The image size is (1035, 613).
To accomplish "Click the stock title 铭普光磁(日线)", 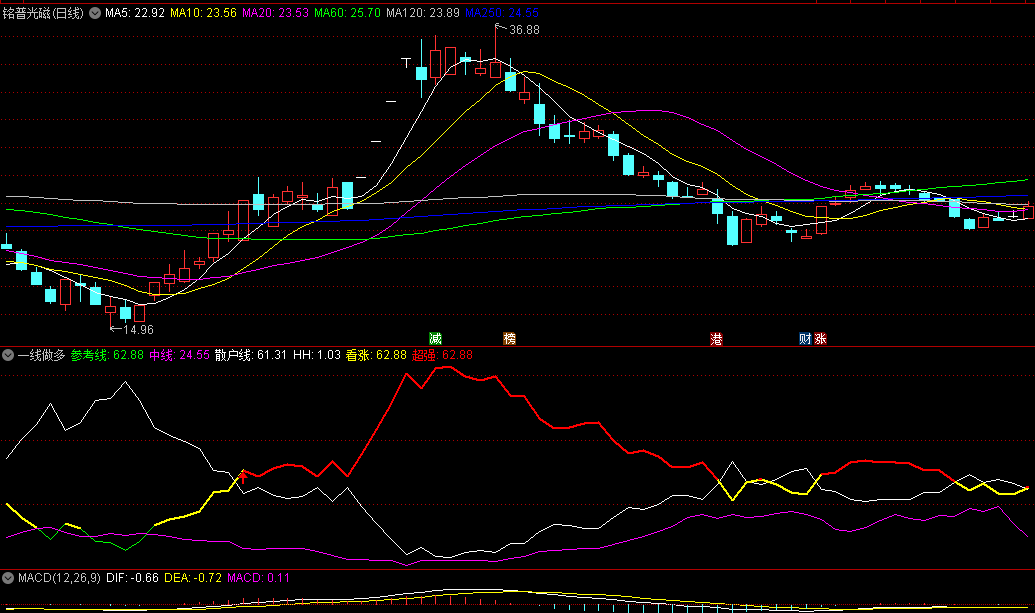I will [x=43, y=13].
